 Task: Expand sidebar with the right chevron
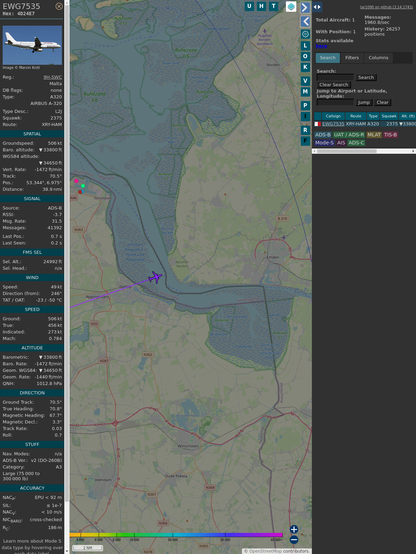[x=305, y=7]
